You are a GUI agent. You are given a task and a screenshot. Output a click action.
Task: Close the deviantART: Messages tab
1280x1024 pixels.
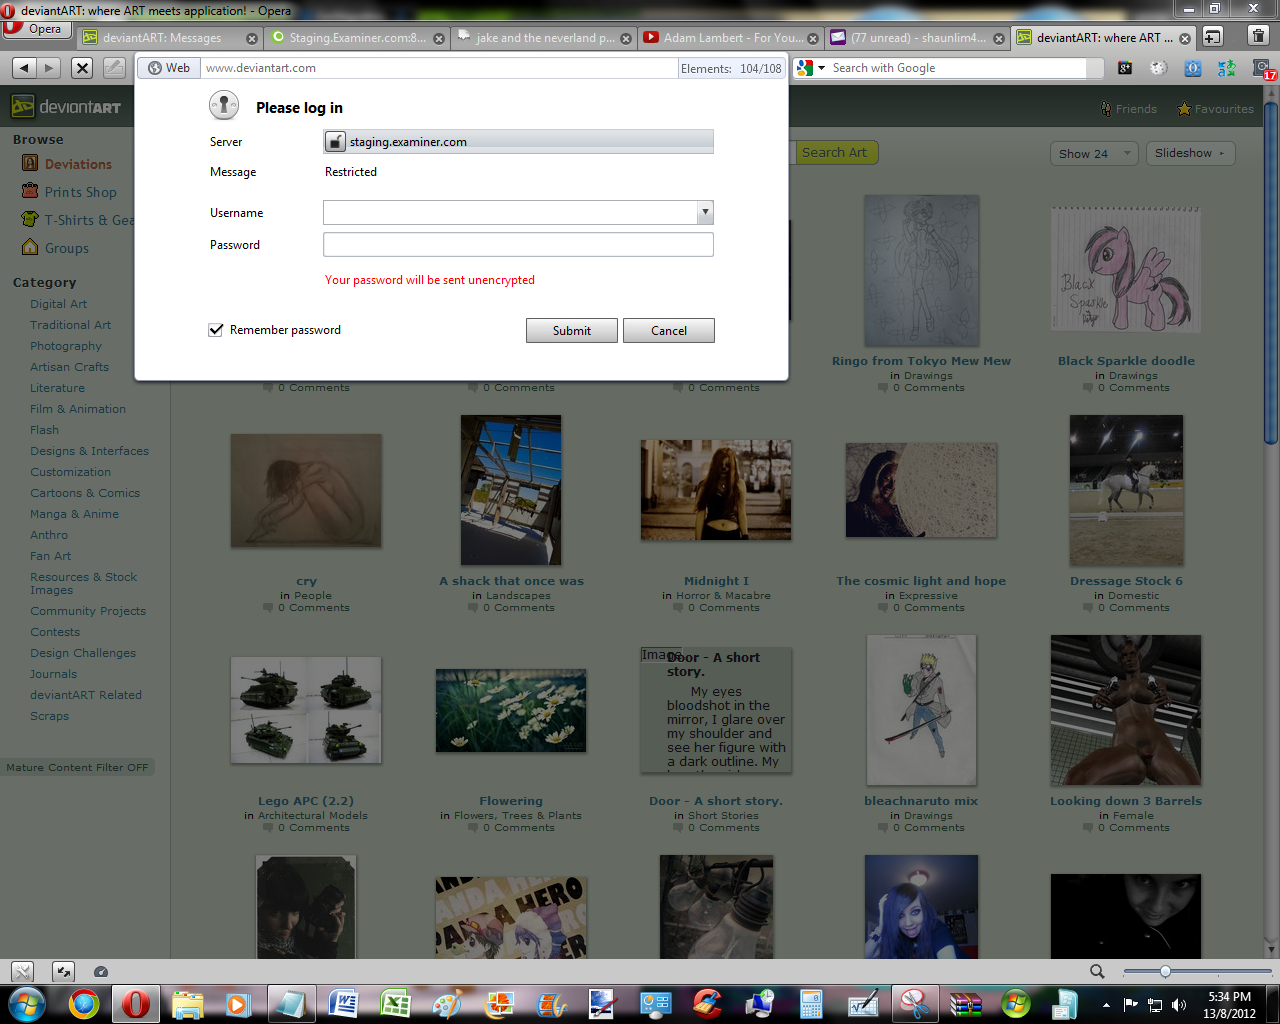252,39
